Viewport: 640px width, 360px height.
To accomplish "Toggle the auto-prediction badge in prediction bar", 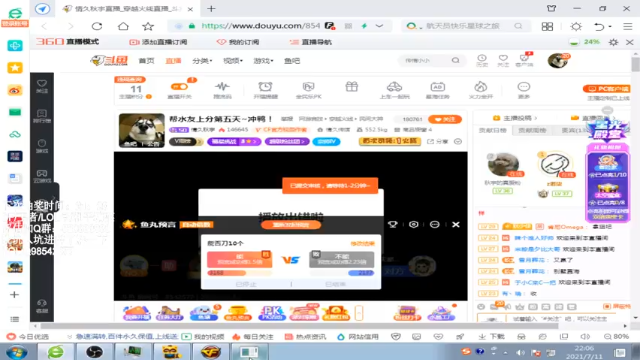I will [x=196, y=225].
